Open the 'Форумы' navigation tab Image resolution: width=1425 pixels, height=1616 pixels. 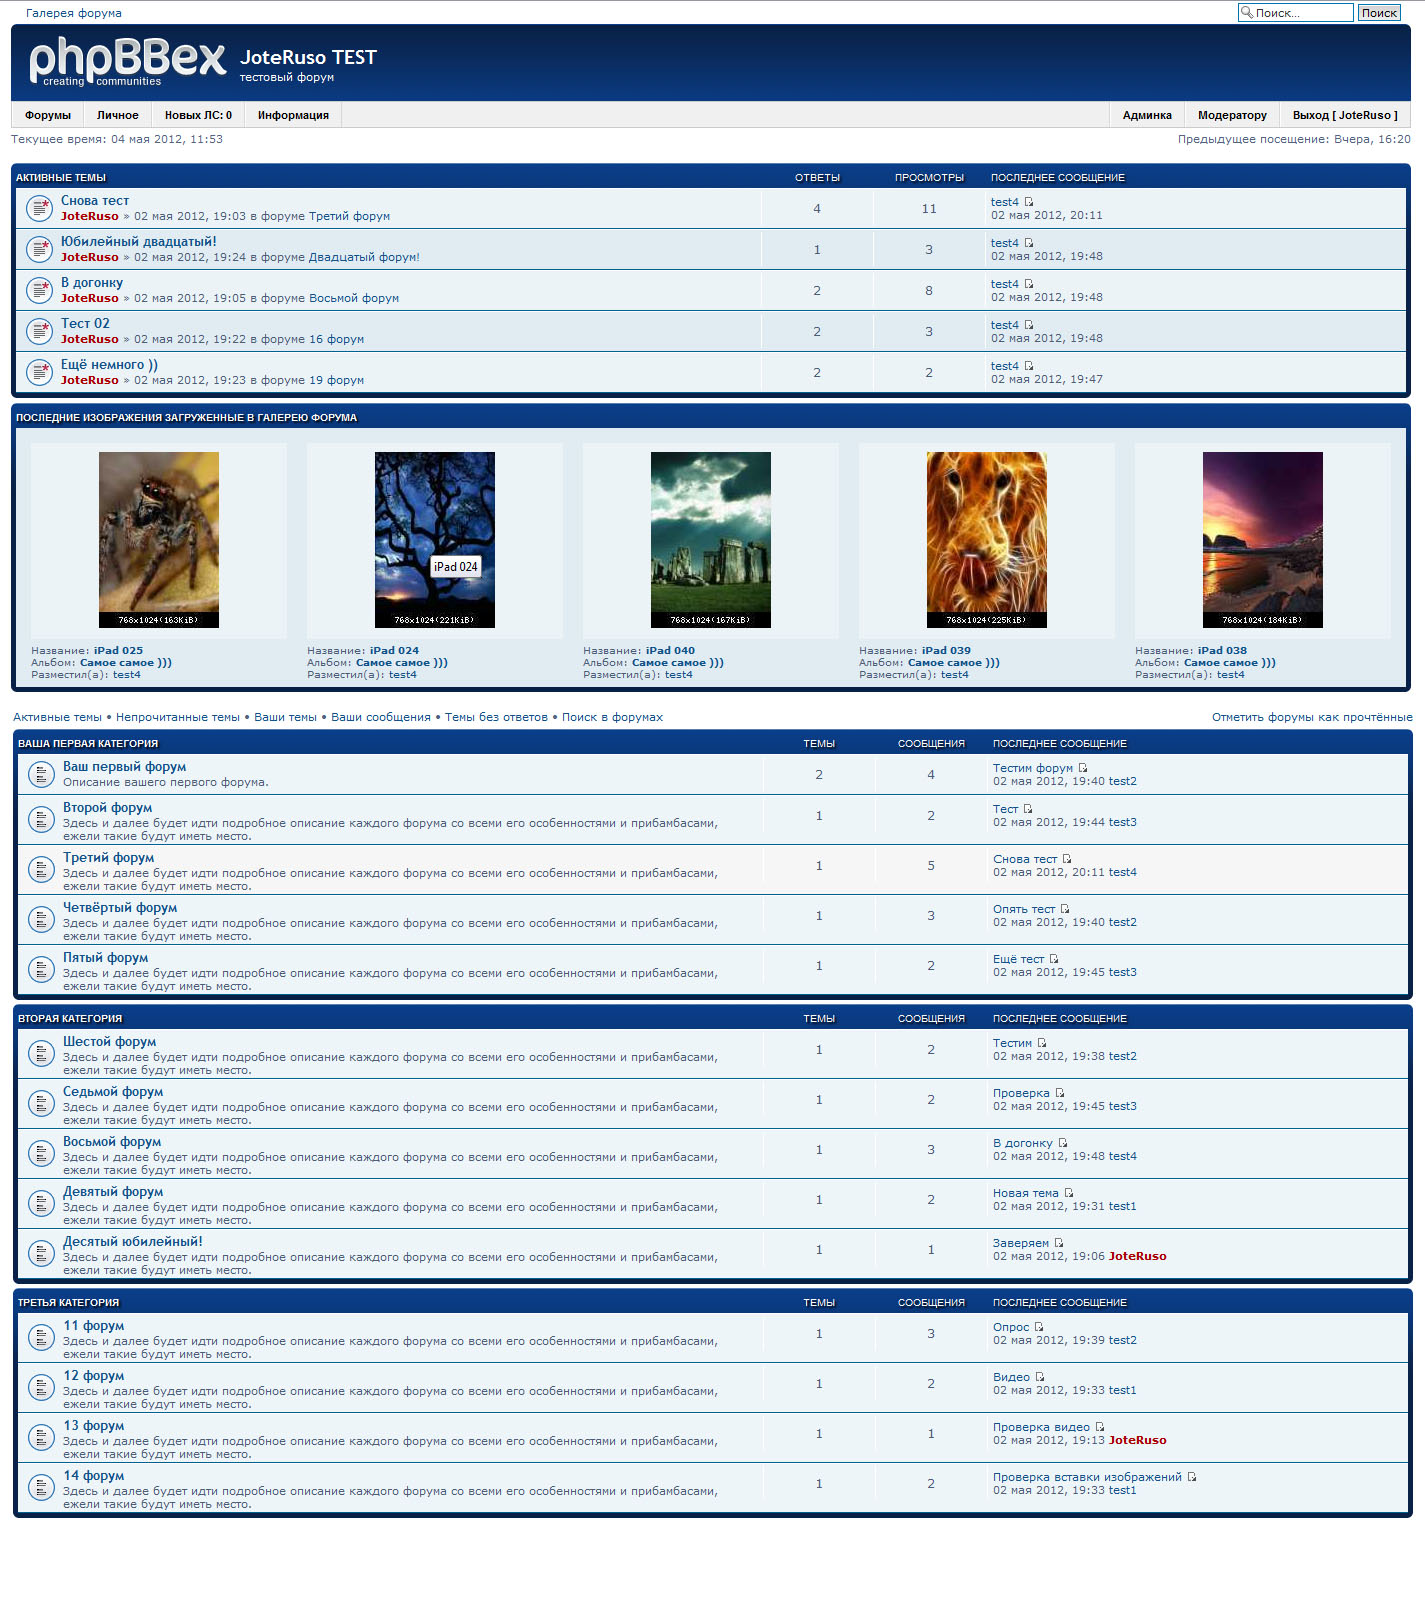[48, 115]
